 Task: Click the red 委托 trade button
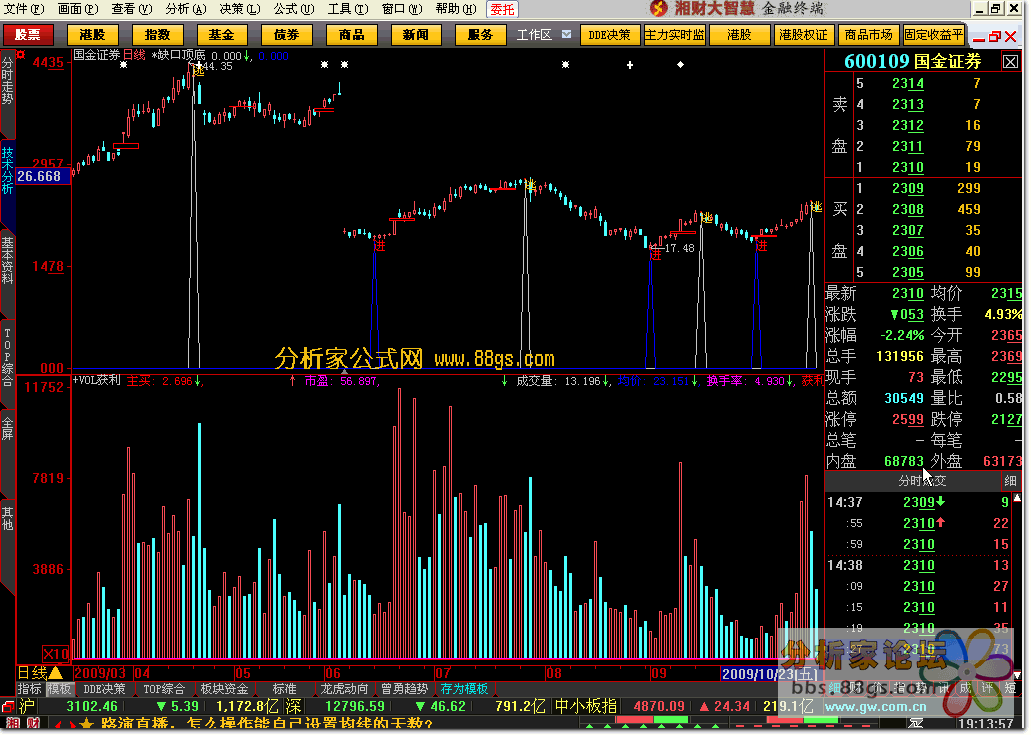(x=502, y=9)
